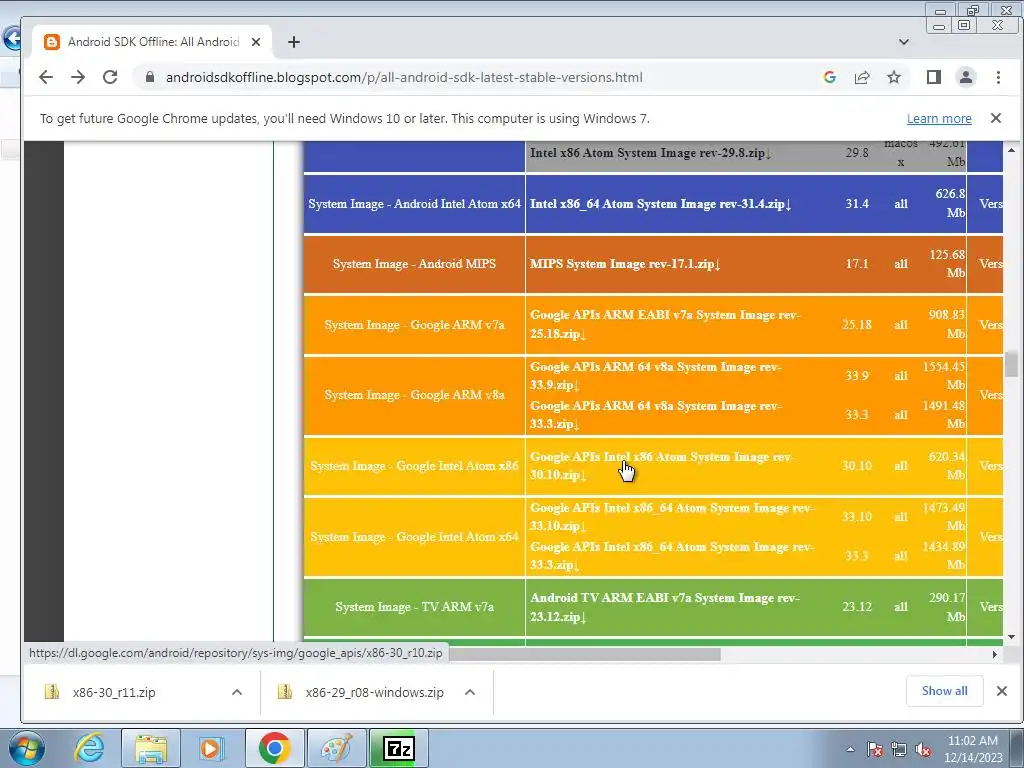Open Windows Explorer from the taskbar
This screenshot has width=1024, height=768.
click(151, 748)
